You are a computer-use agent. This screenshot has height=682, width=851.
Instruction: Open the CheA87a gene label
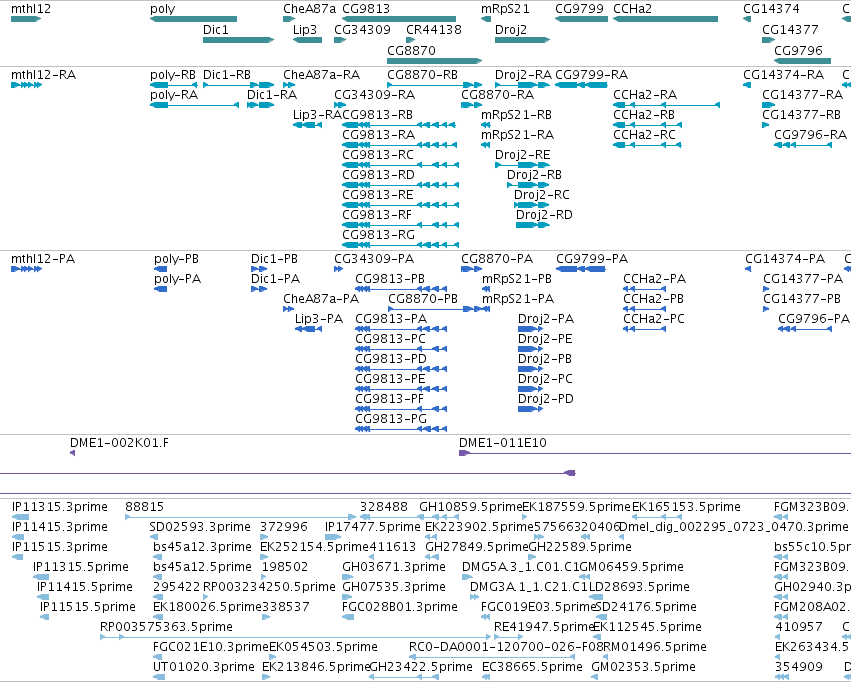[x=309, y=9]
